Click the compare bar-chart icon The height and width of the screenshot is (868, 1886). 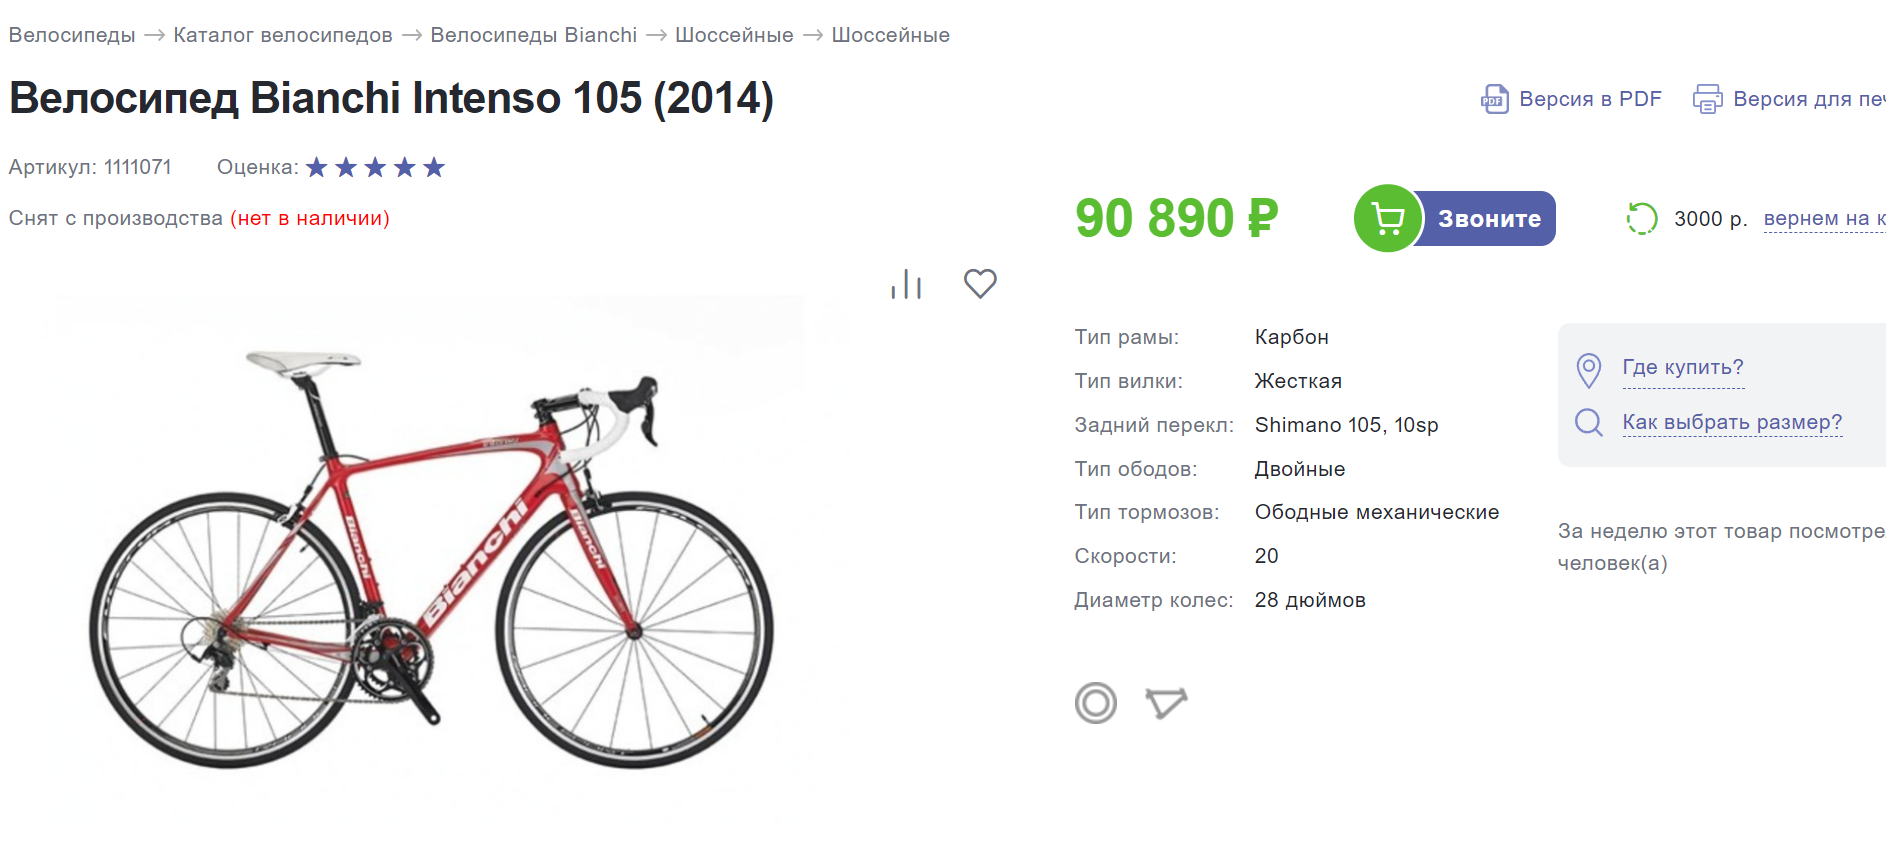coord(906,285)
